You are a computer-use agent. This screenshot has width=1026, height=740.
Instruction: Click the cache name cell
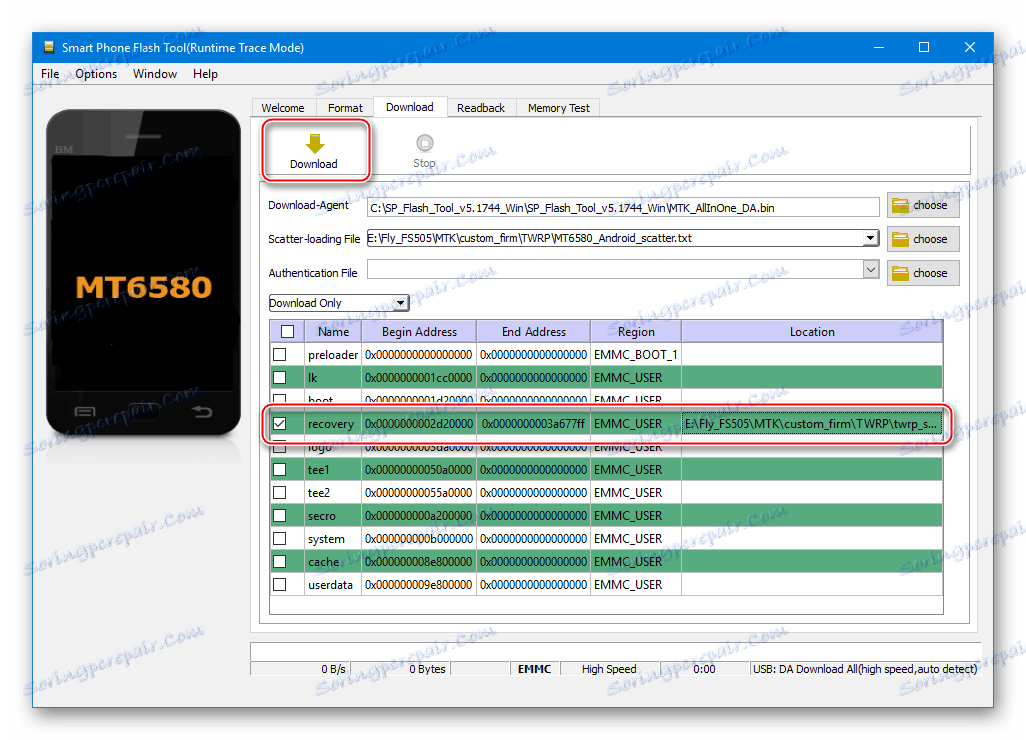(x=333, y=561)
